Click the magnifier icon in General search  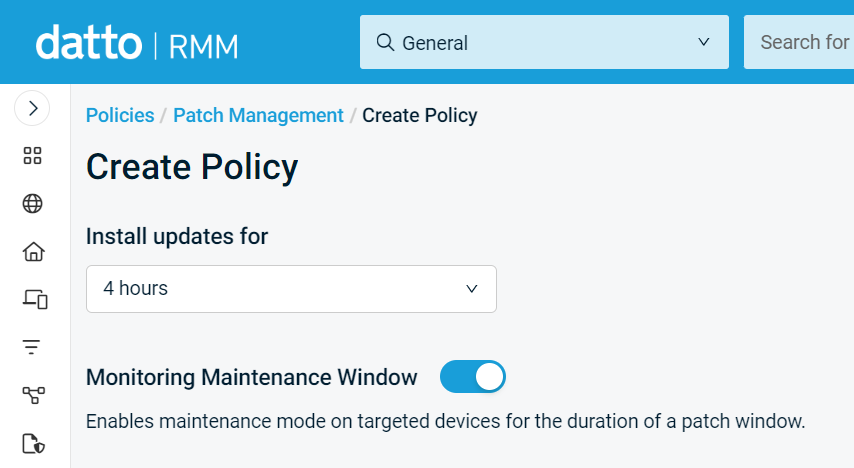tap(385, 42)
